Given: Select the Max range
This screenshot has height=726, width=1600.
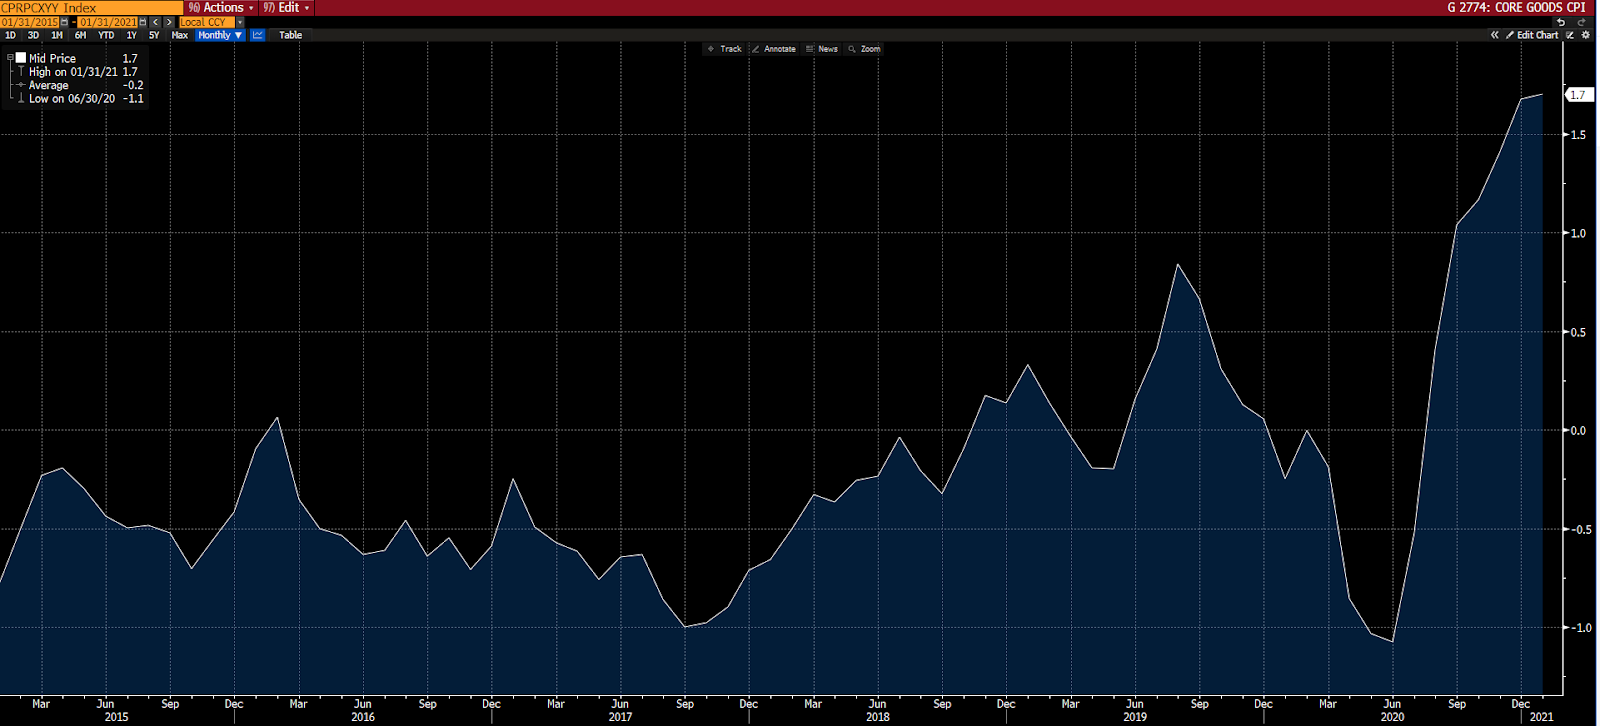Looking at the screenshot, I should [x=180, y=35].
